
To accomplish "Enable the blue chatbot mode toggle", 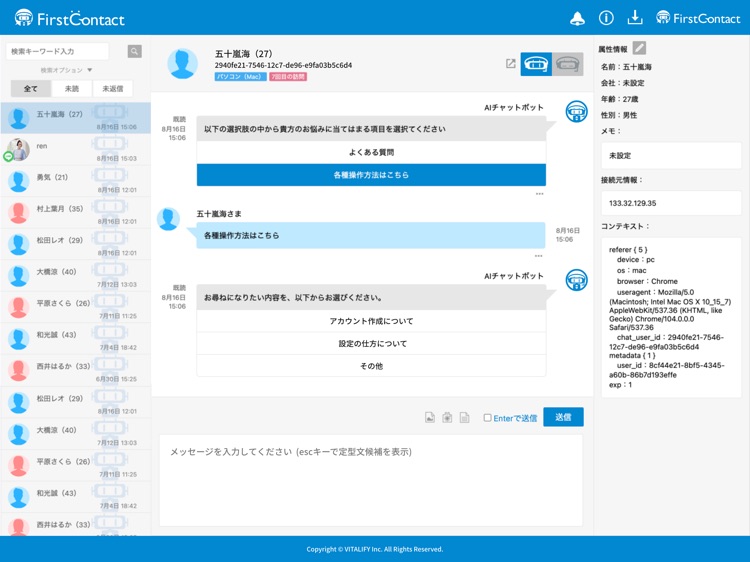I will (x=536, y=64).
